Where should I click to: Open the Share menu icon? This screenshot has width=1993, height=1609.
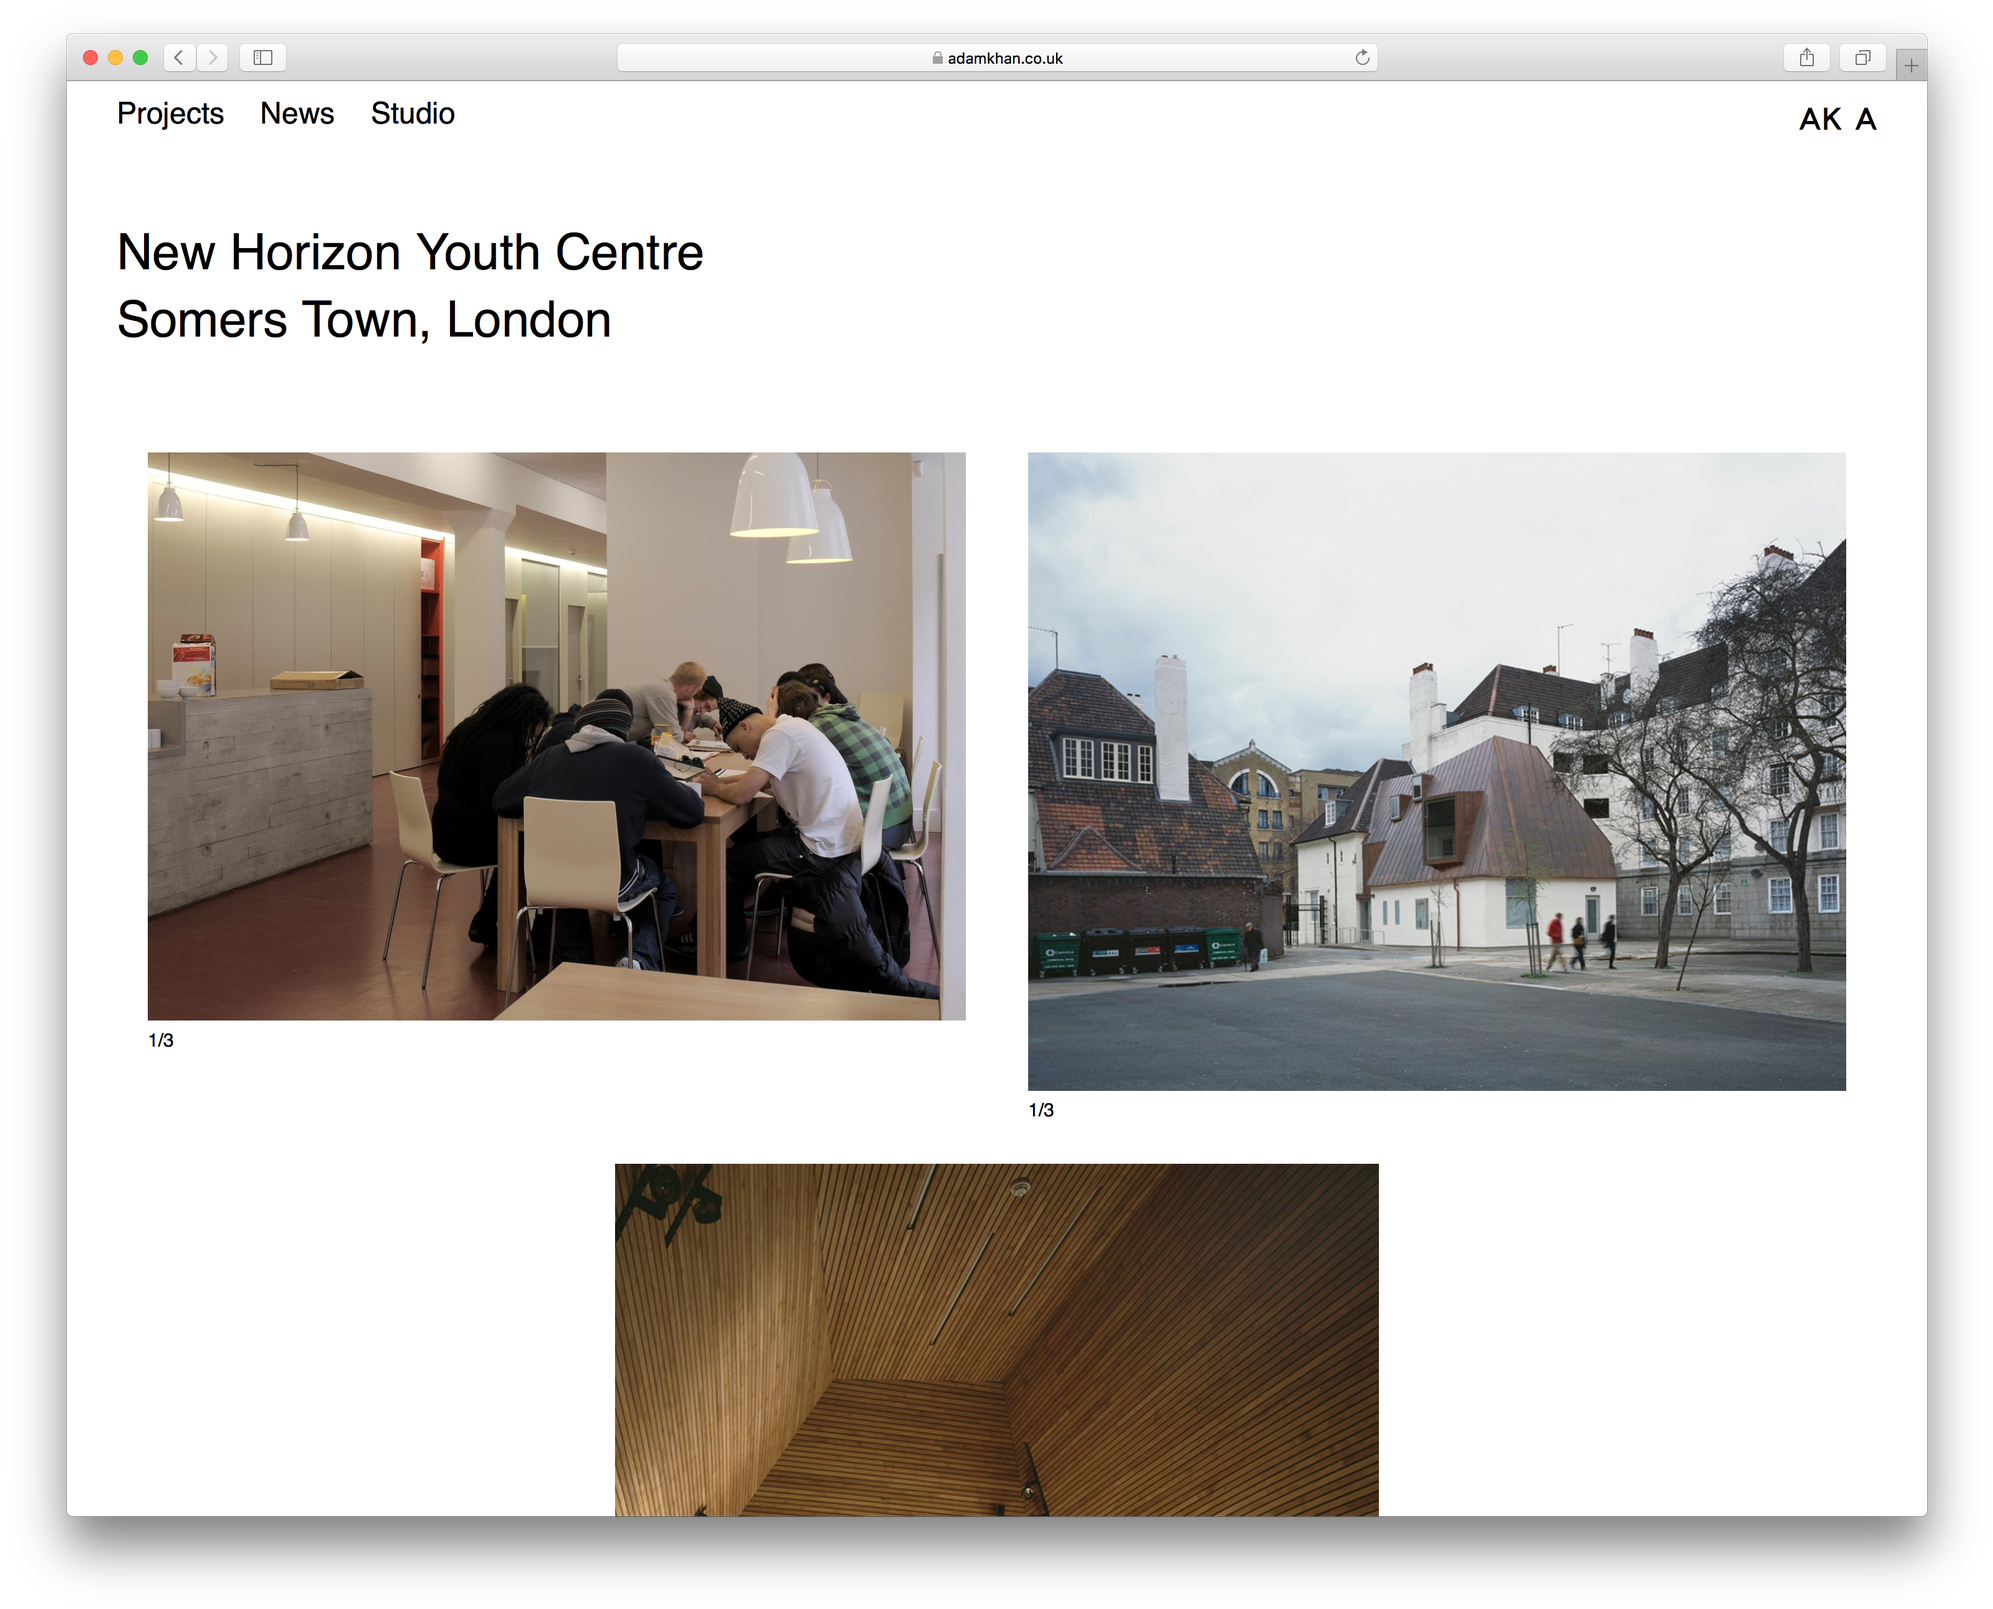1806,58
